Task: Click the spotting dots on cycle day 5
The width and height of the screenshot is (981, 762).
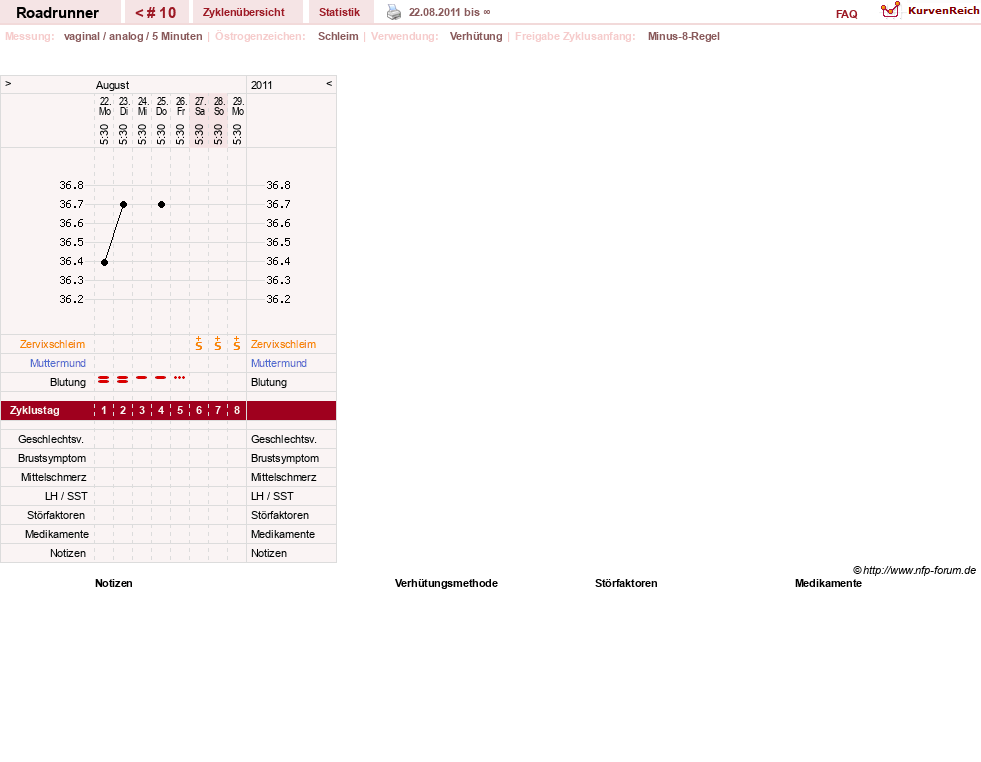Action: [180, 378]
